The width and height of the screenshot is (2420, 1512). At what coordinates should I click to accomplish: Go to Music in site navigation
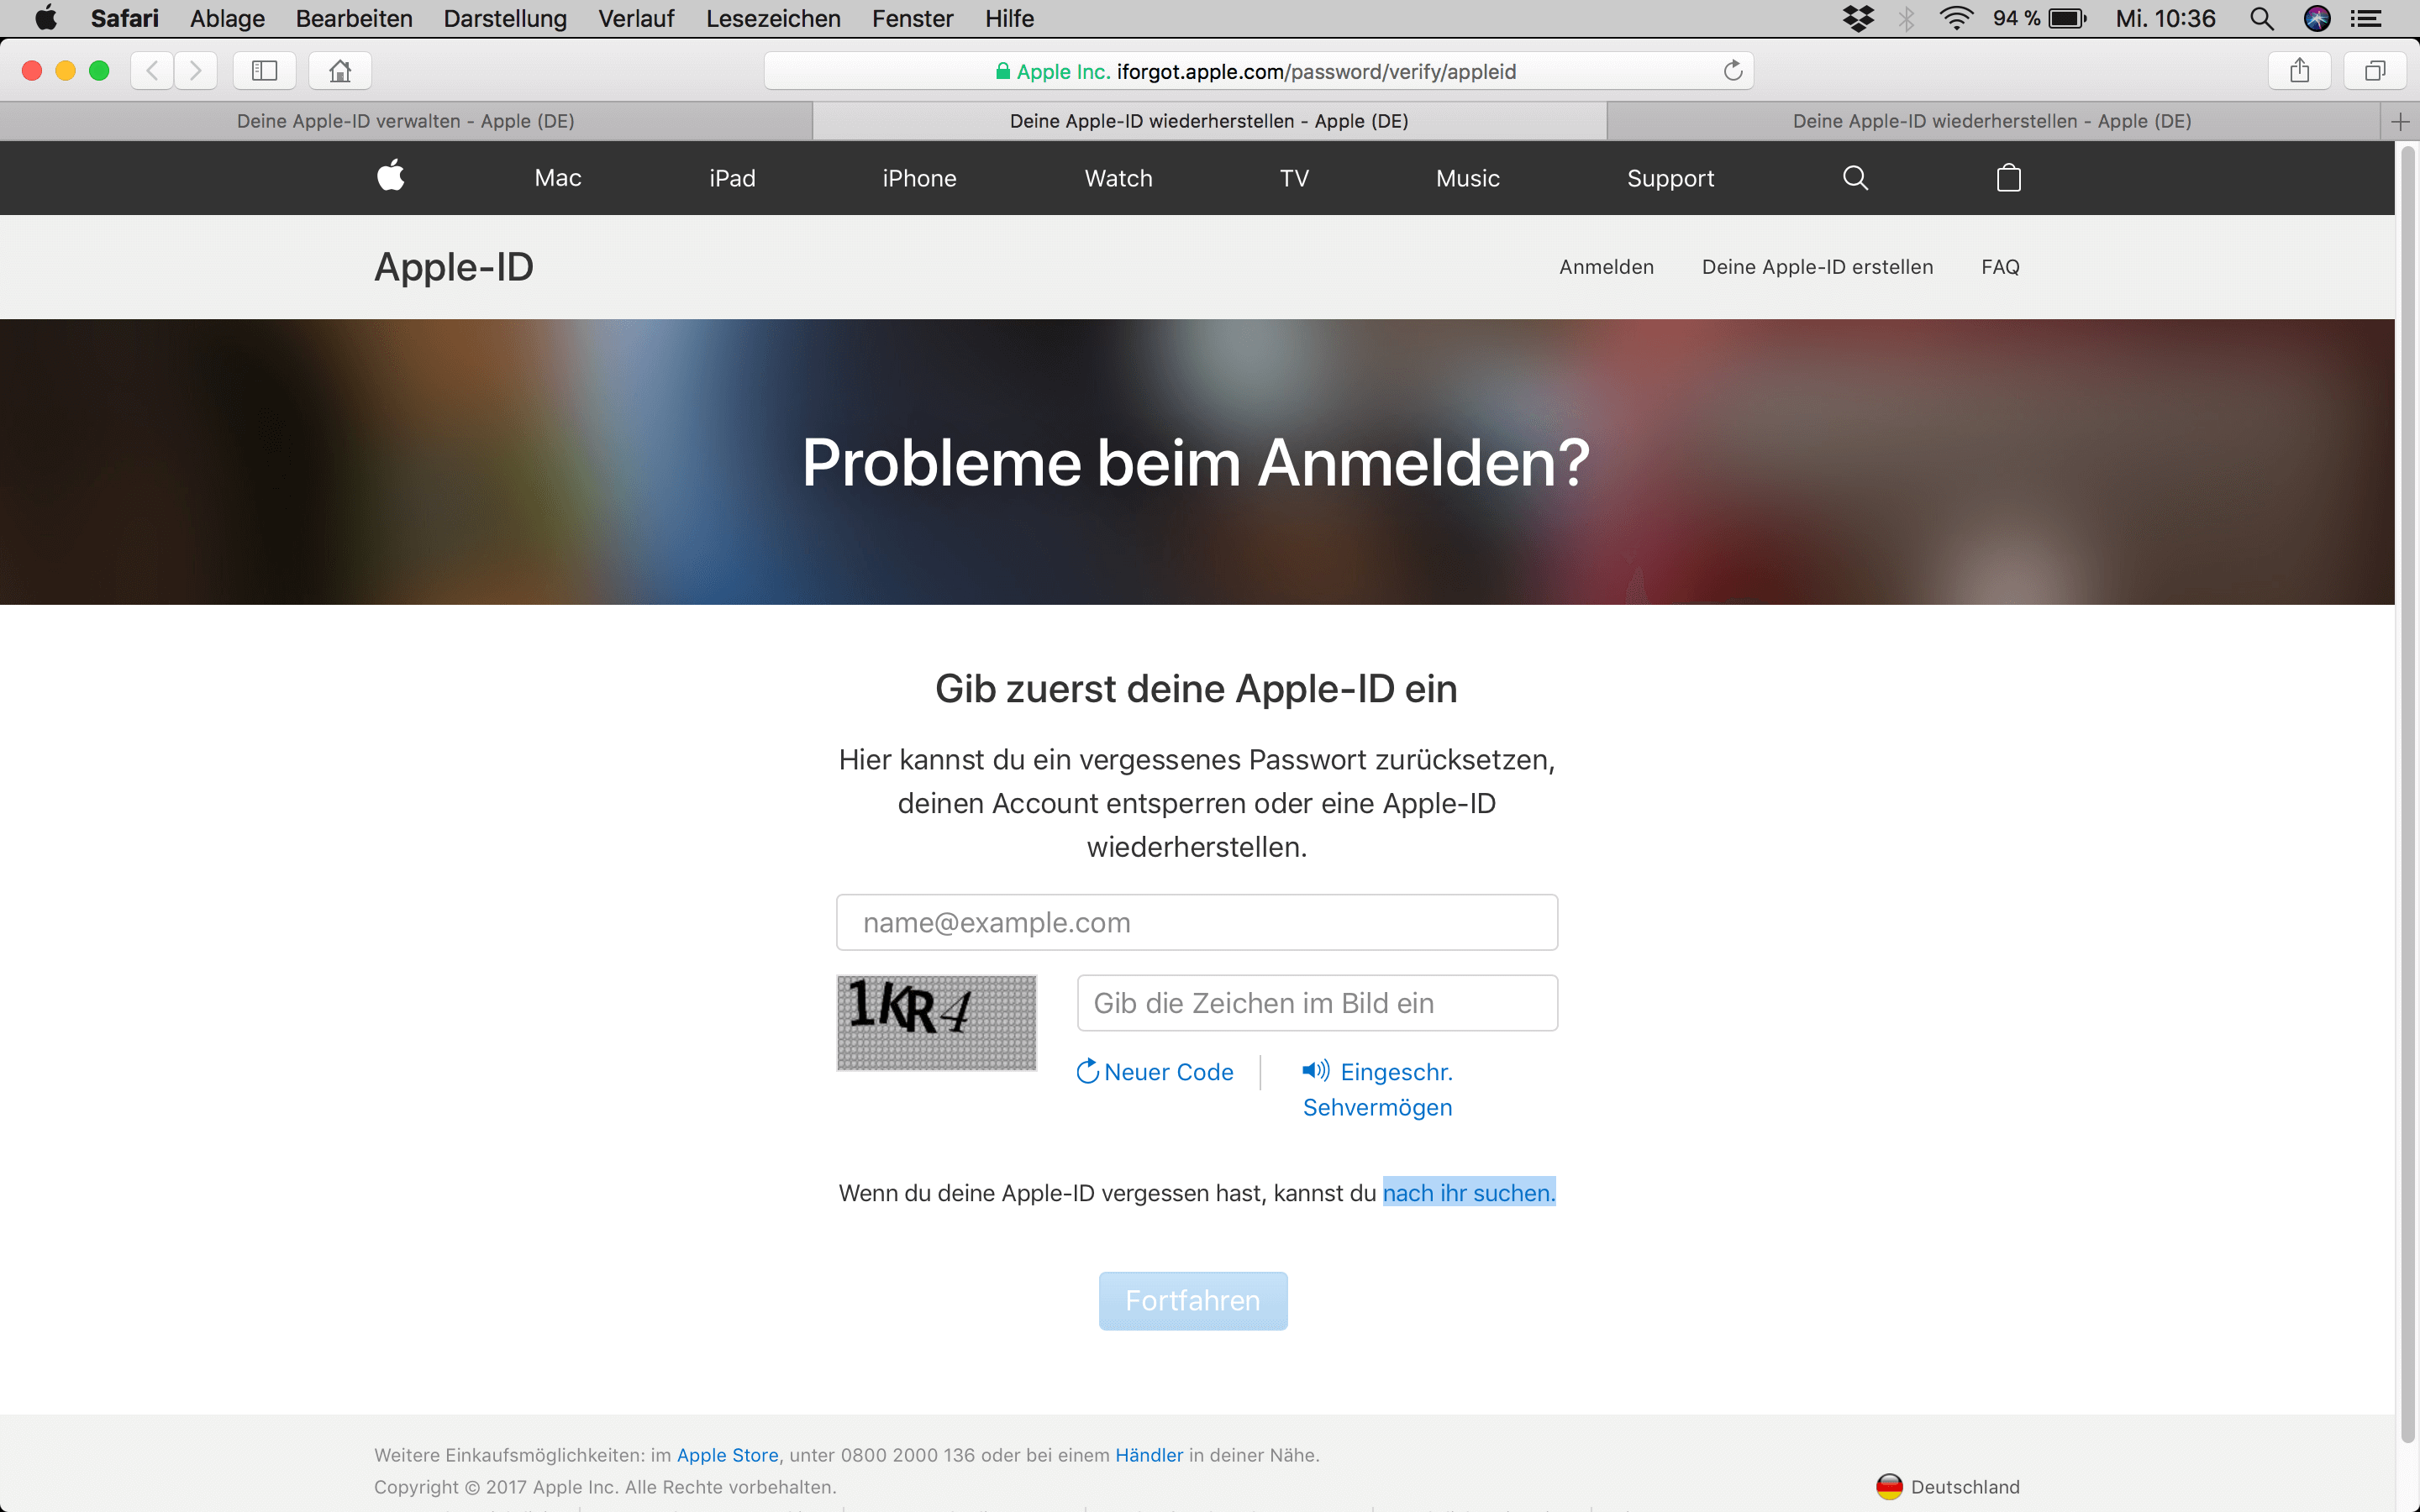[x=1467, y=178]
